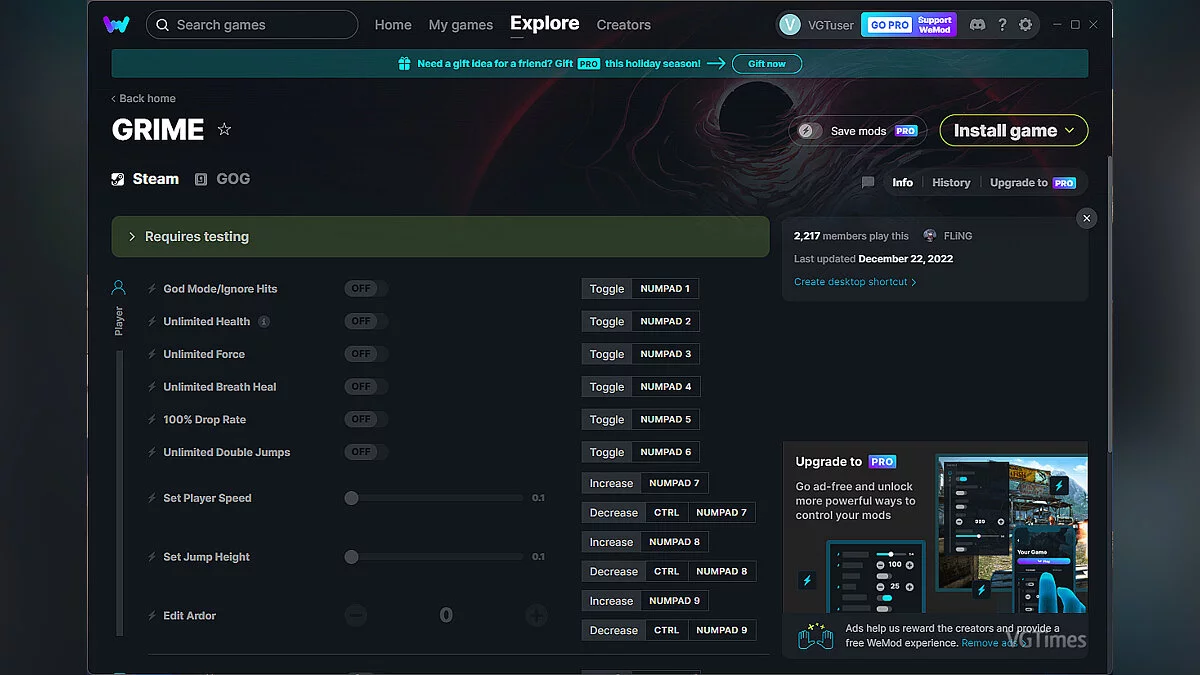
Task: Click the search magnifier icon
Action: 162,25
